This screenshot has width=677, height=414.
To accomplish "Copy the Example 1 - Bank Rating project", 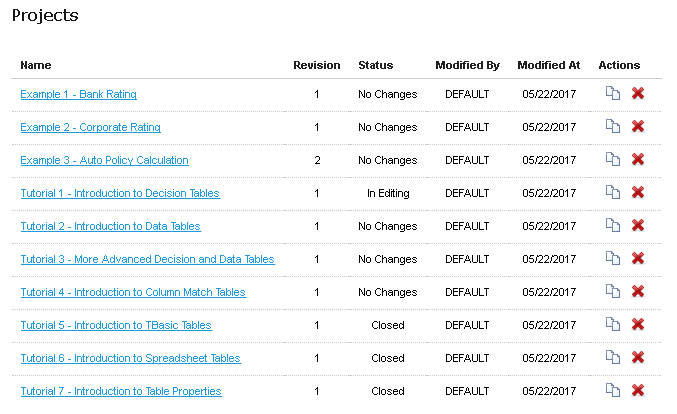I will pos(613,94).
